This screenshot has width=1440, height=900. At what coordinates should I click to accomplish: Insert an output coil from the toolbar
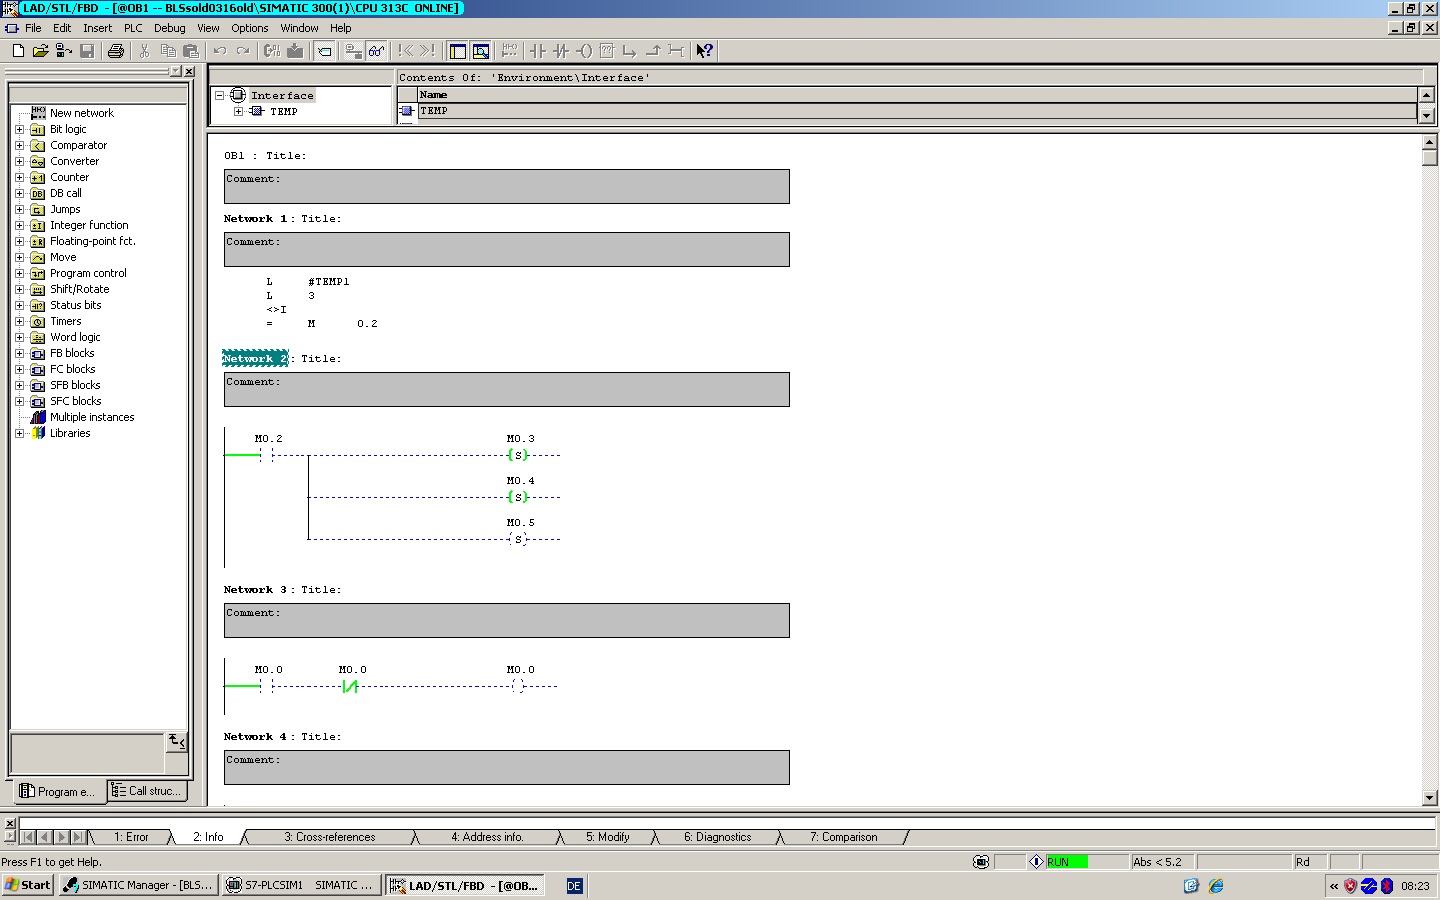[x=584, y=51]
